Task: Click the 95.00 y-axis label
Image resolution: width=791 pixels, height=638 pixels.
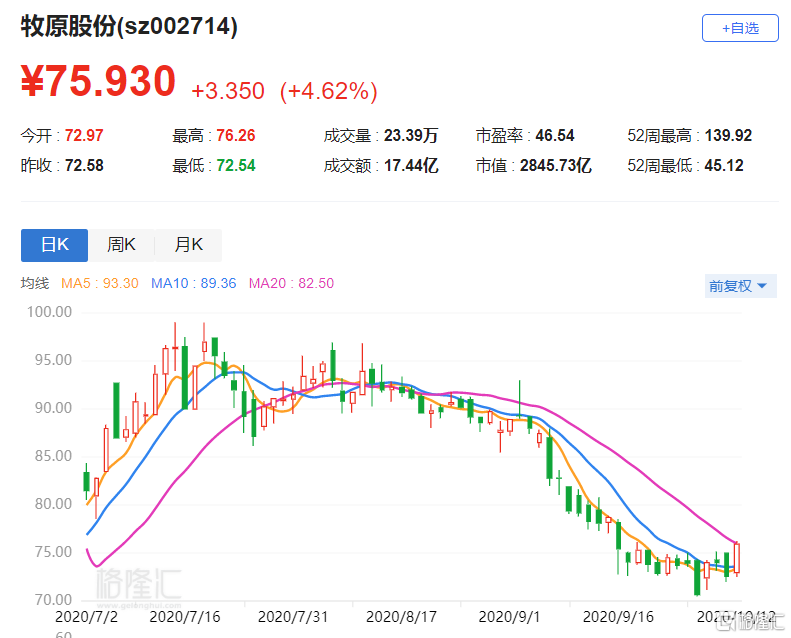Action: click(53, 360)
